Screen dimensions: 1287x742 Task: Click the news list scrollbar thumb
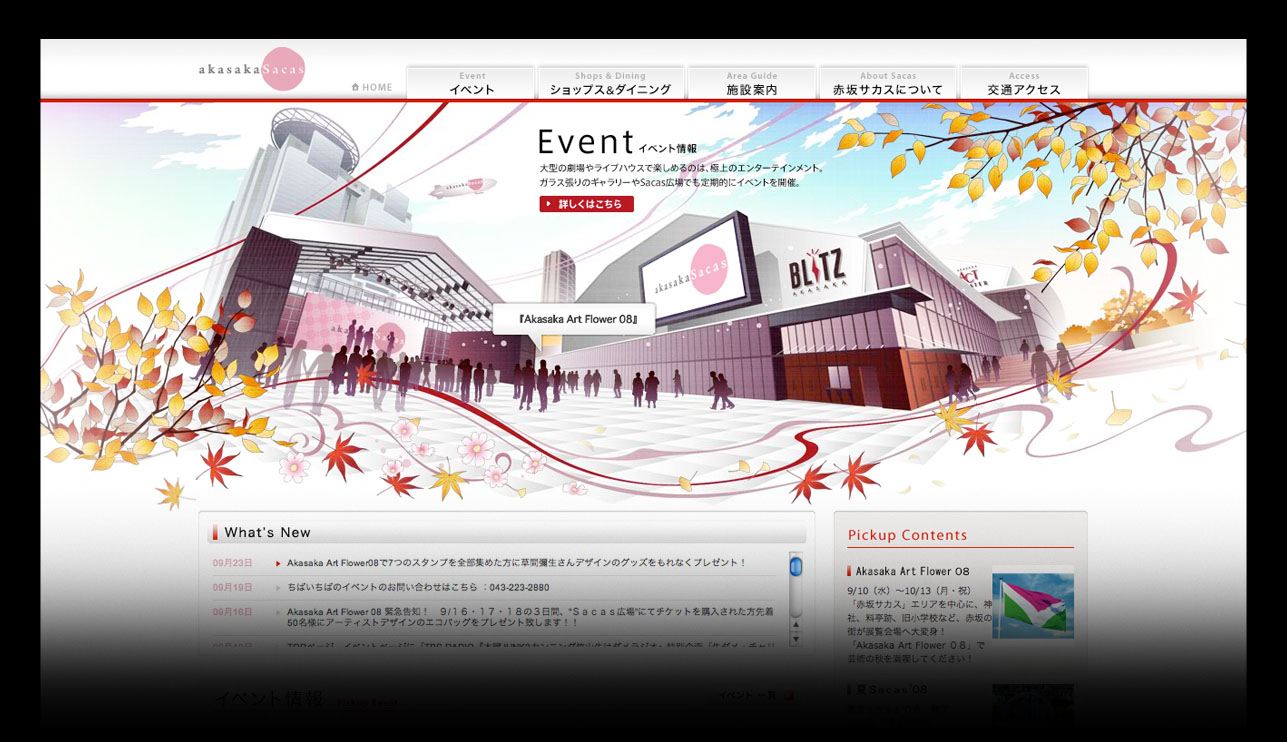[796, 567]
